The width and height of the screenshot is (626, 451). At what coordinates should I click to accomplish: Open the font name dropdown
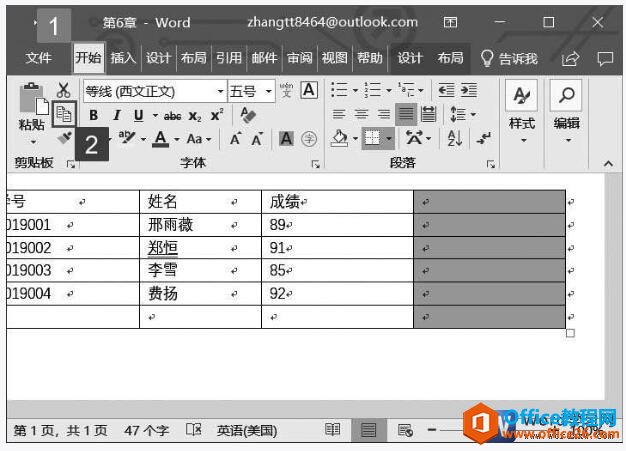221,91
